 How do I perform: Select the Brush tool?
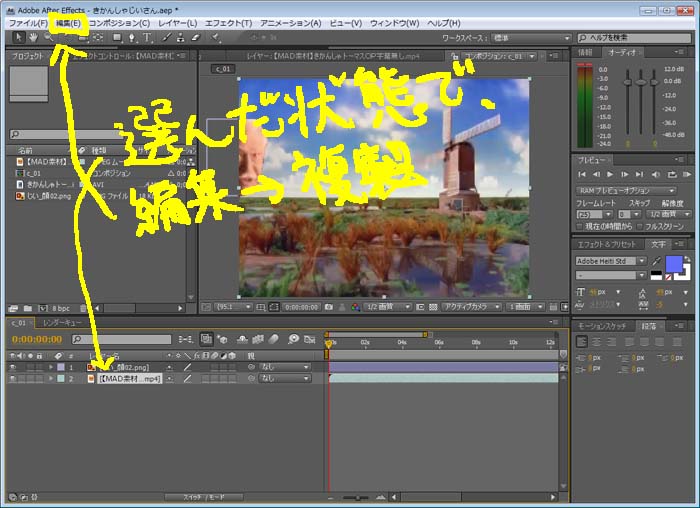(166, 37)
